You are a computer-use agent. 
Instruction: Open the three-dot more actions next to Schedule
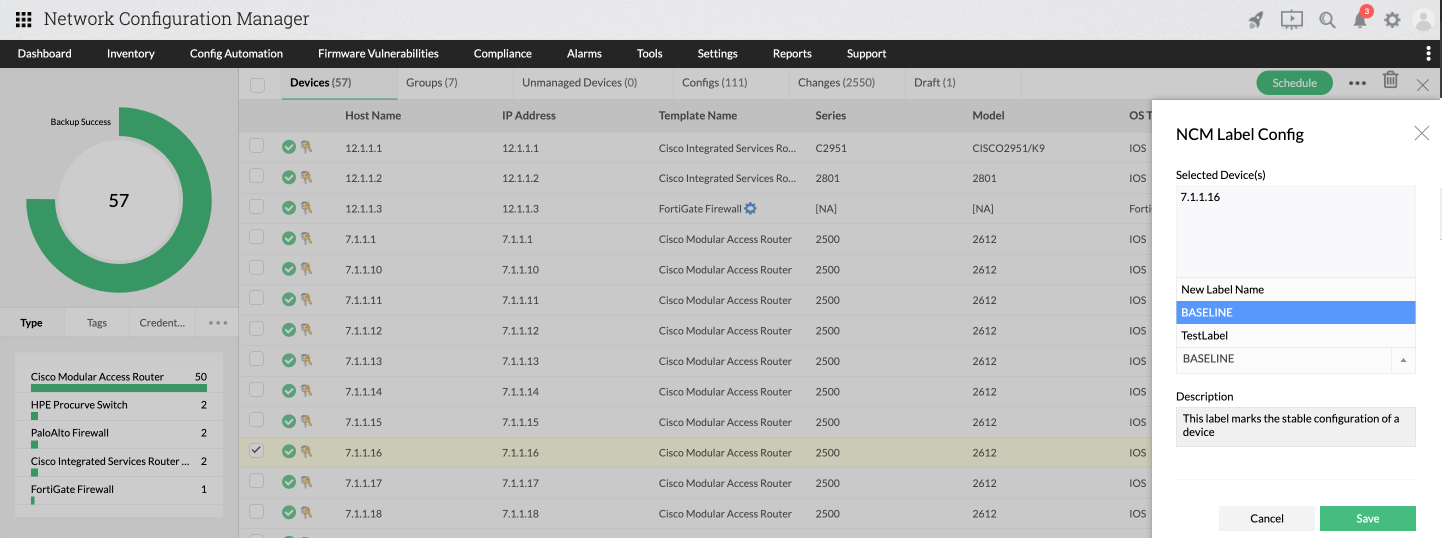(1357, 83)
